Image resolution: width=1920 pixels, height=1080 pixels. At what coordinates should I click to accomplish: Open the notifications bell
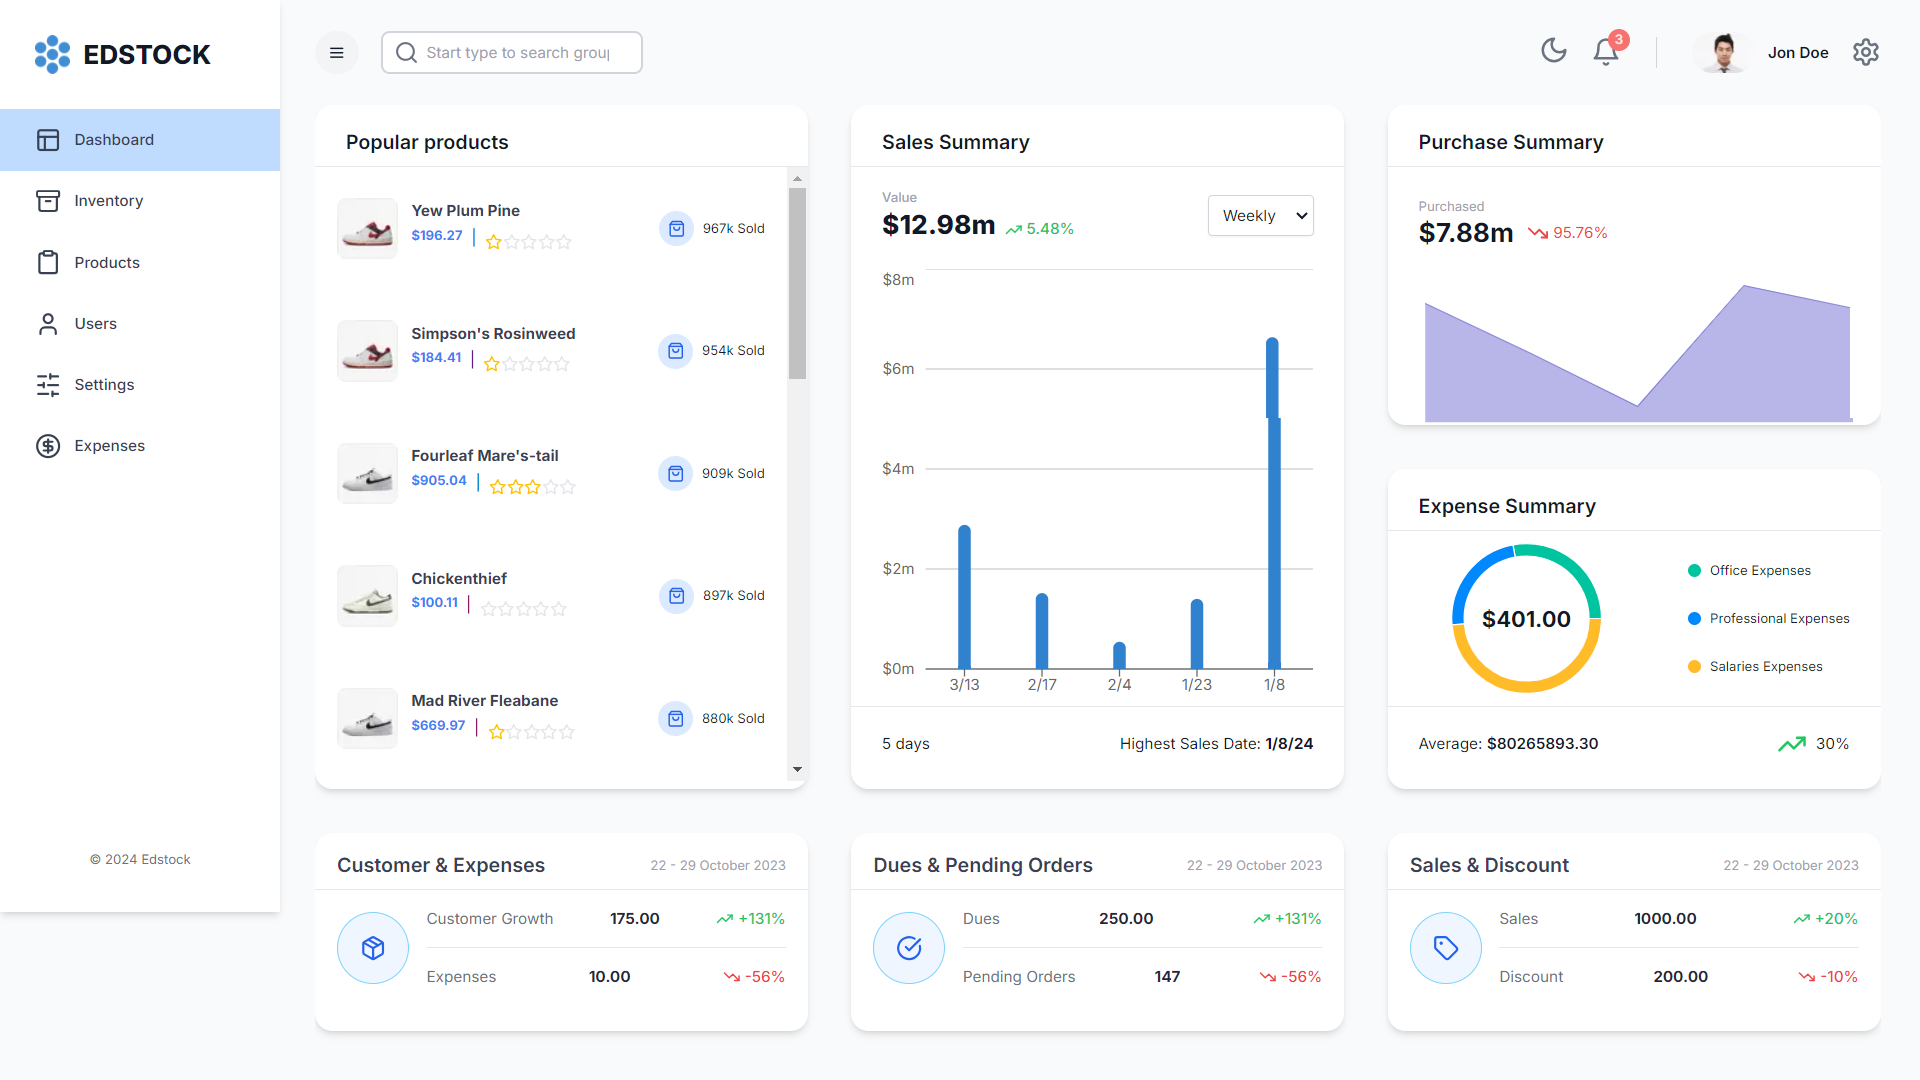click(x=1606, y=52)
